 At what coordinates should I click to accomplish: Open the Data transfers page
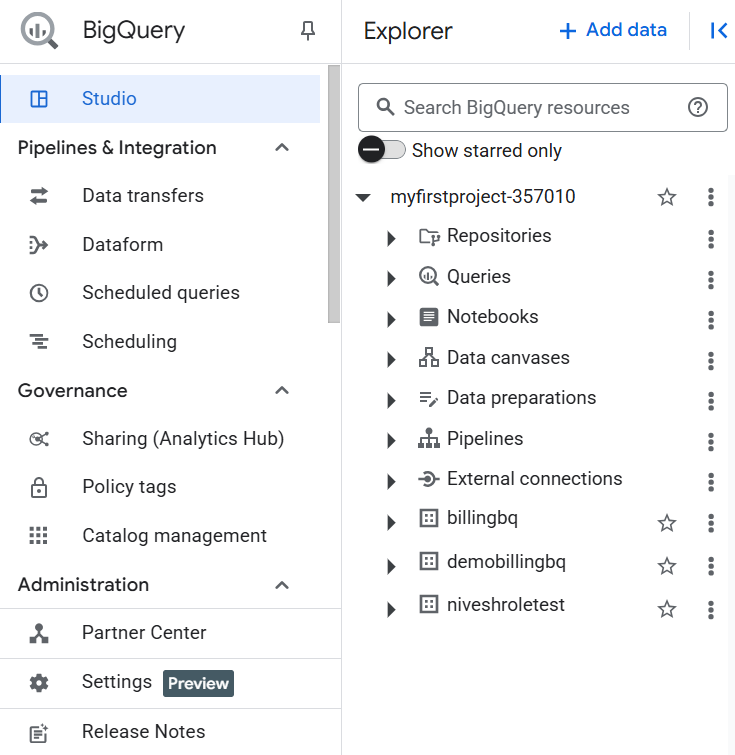(x=142, y=196)
